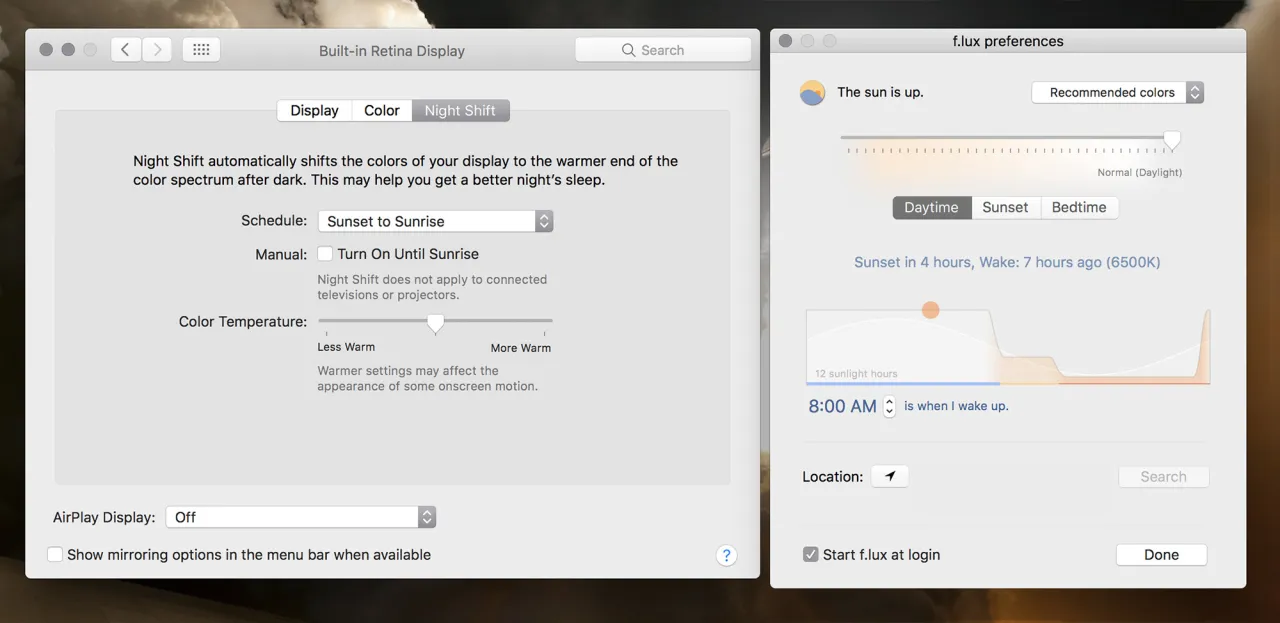Click the back arrow in Display preferences
The width and height of the screenshot is (1280, 623).
pos(125,49)
